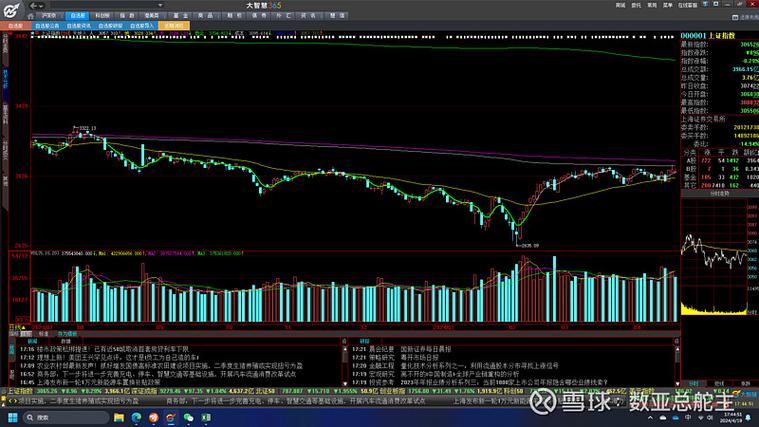Open the 17:12 理想上新 news headline

109,357
